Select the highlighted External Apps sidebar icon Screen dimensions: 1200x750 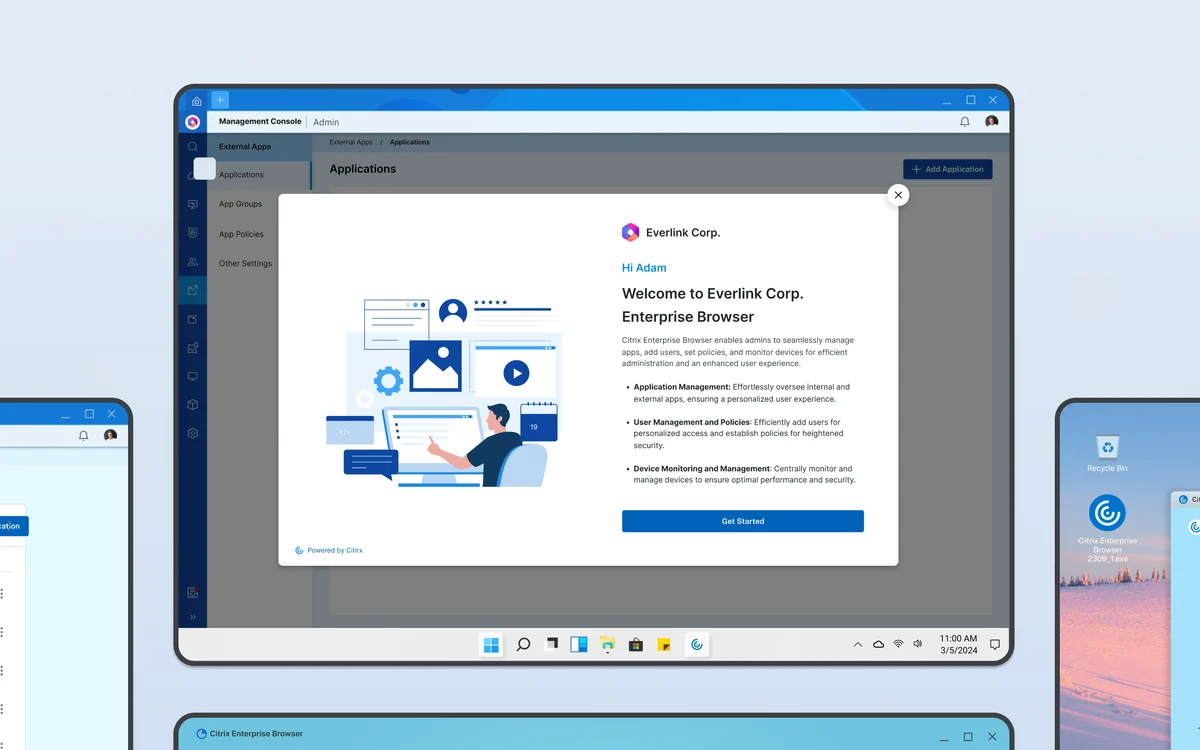[x=193, y=291]
